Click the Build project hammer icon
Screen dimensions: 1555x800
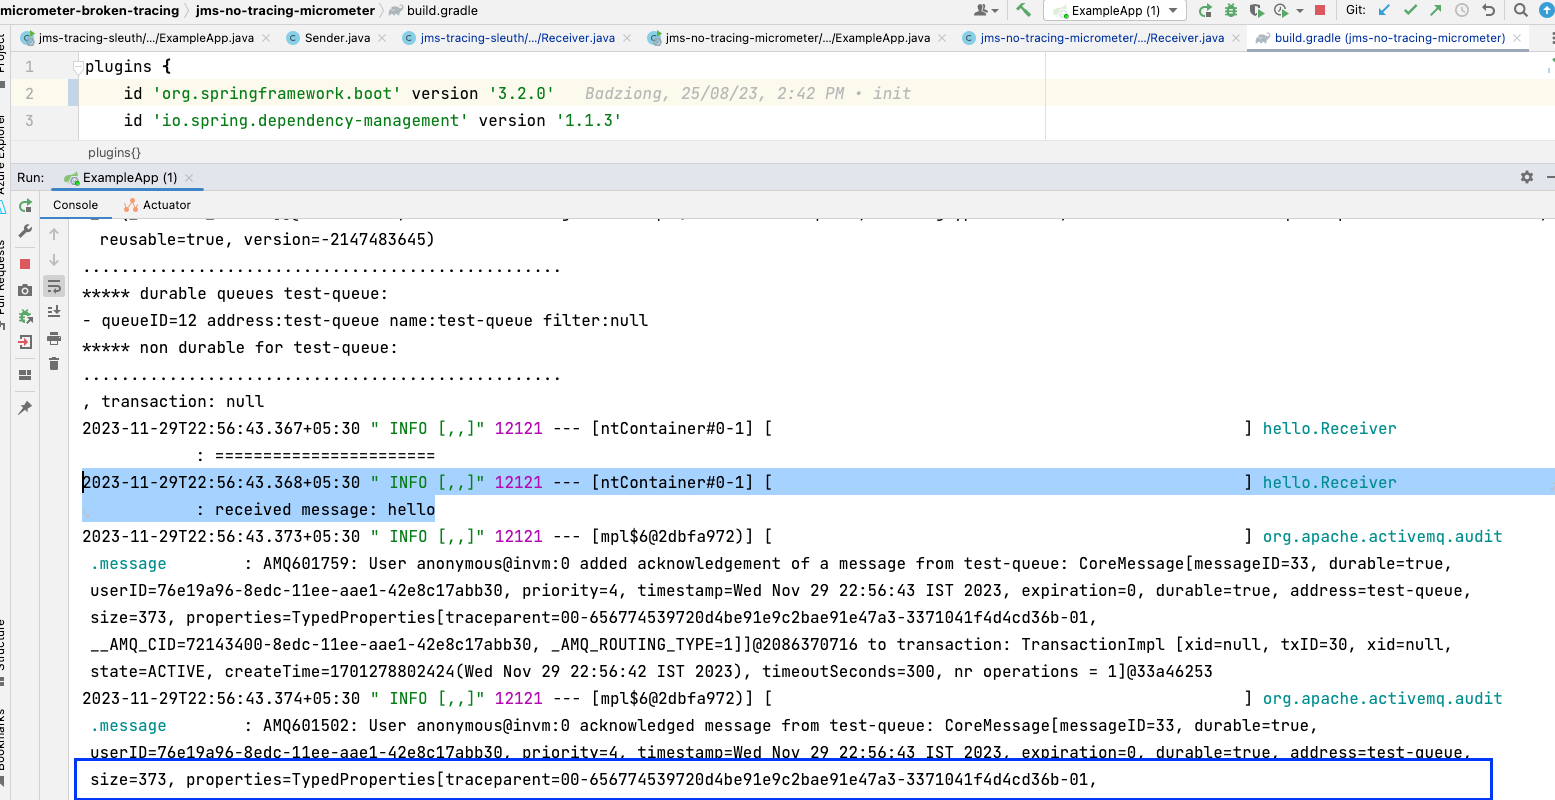pos(1023,10)
